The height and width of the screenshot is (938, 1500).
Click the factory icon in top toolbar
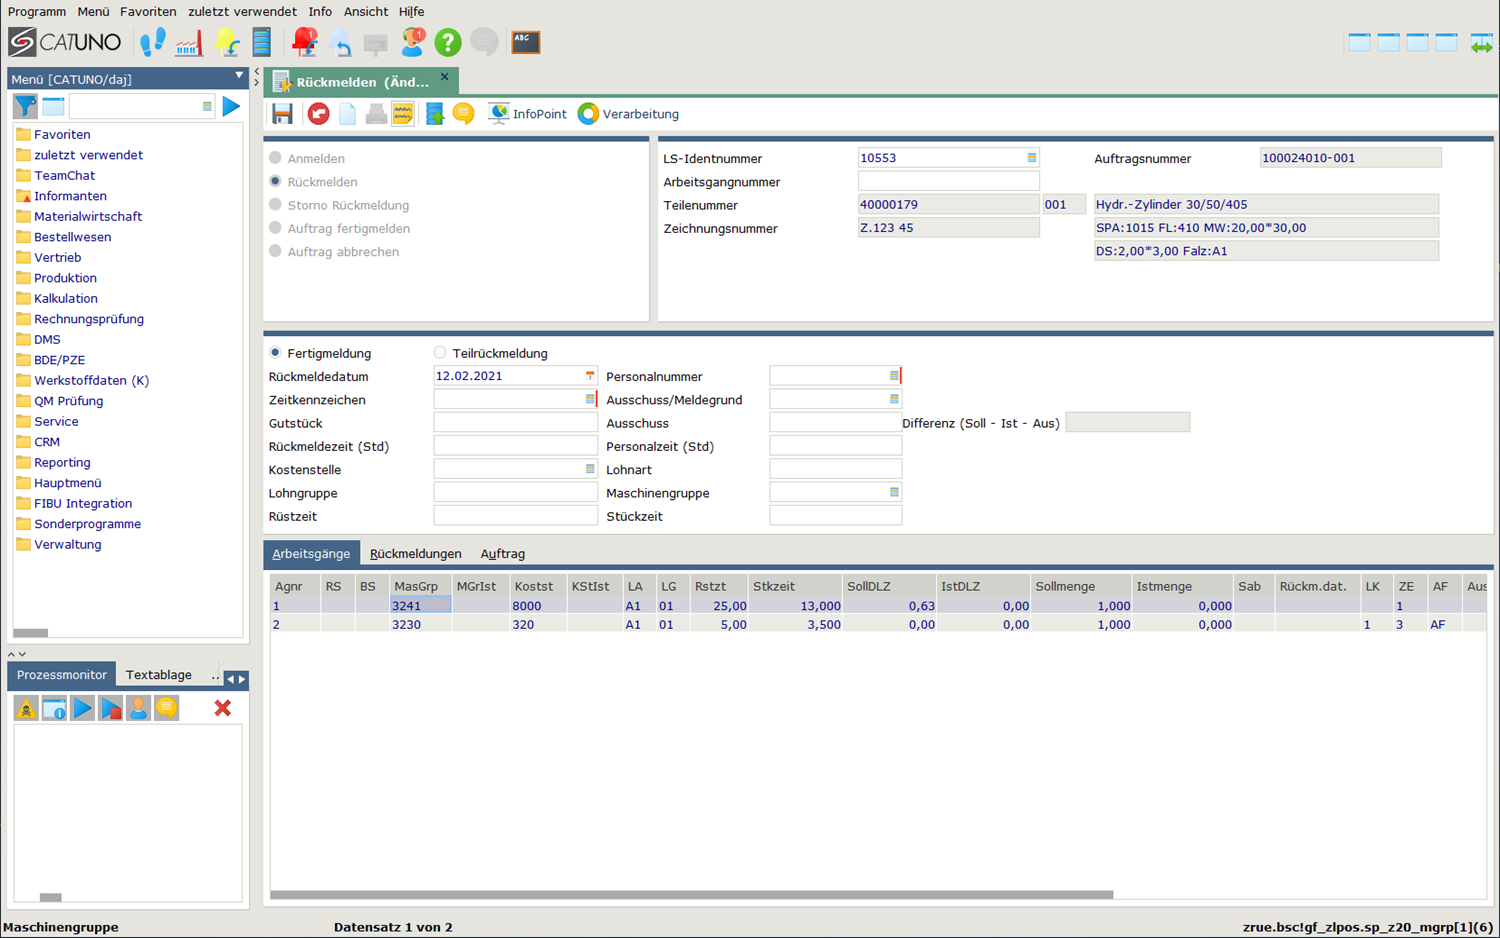(189, 42)
